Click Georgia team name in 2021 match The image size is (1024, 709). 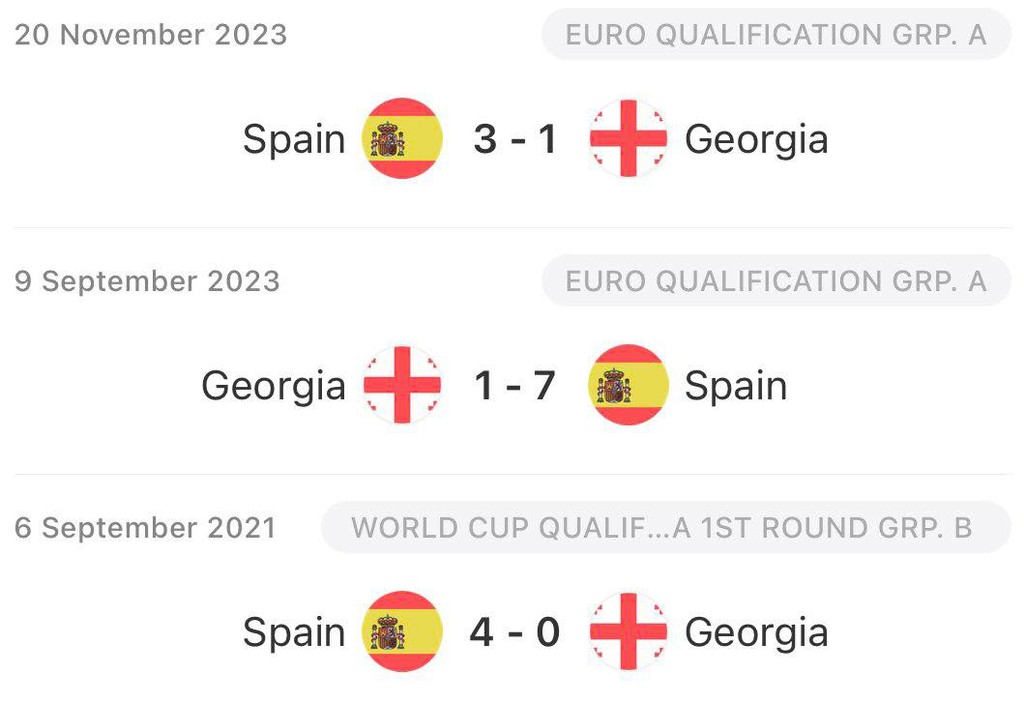pos(757,633)
